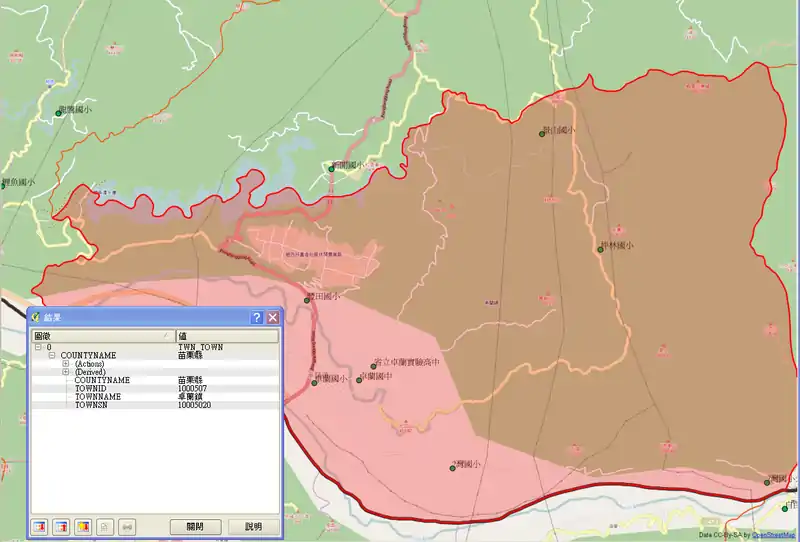Click the QGIS logo icon in dialog title bar
The width and height of the screenshot is (800, 542).
click(x=37, y=317)
